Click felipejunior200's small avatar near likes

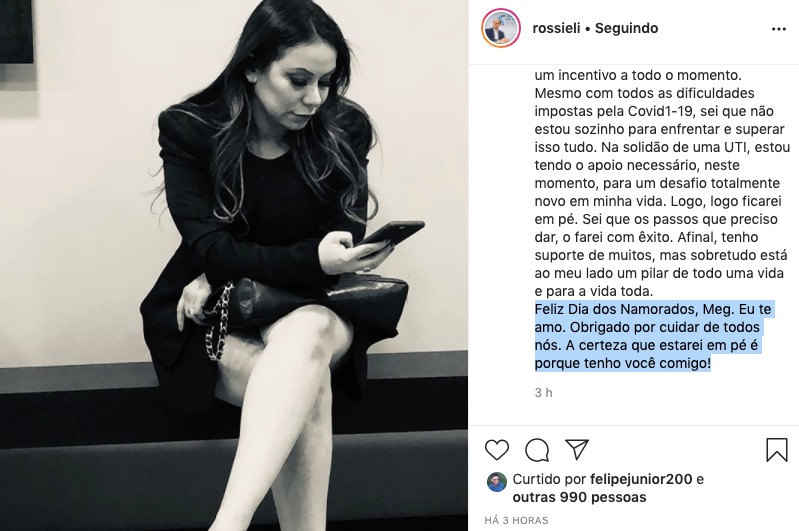(x=497, y=482)
